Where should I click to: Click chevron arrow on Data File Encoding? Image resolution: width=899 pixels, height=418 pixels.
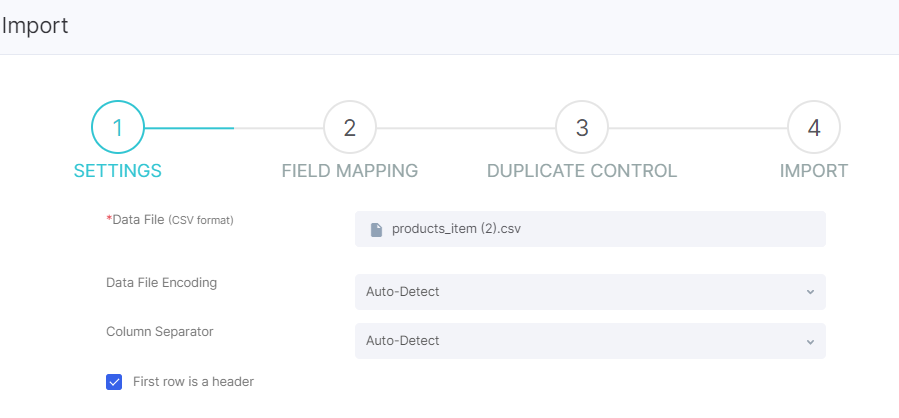coord(810,292)
